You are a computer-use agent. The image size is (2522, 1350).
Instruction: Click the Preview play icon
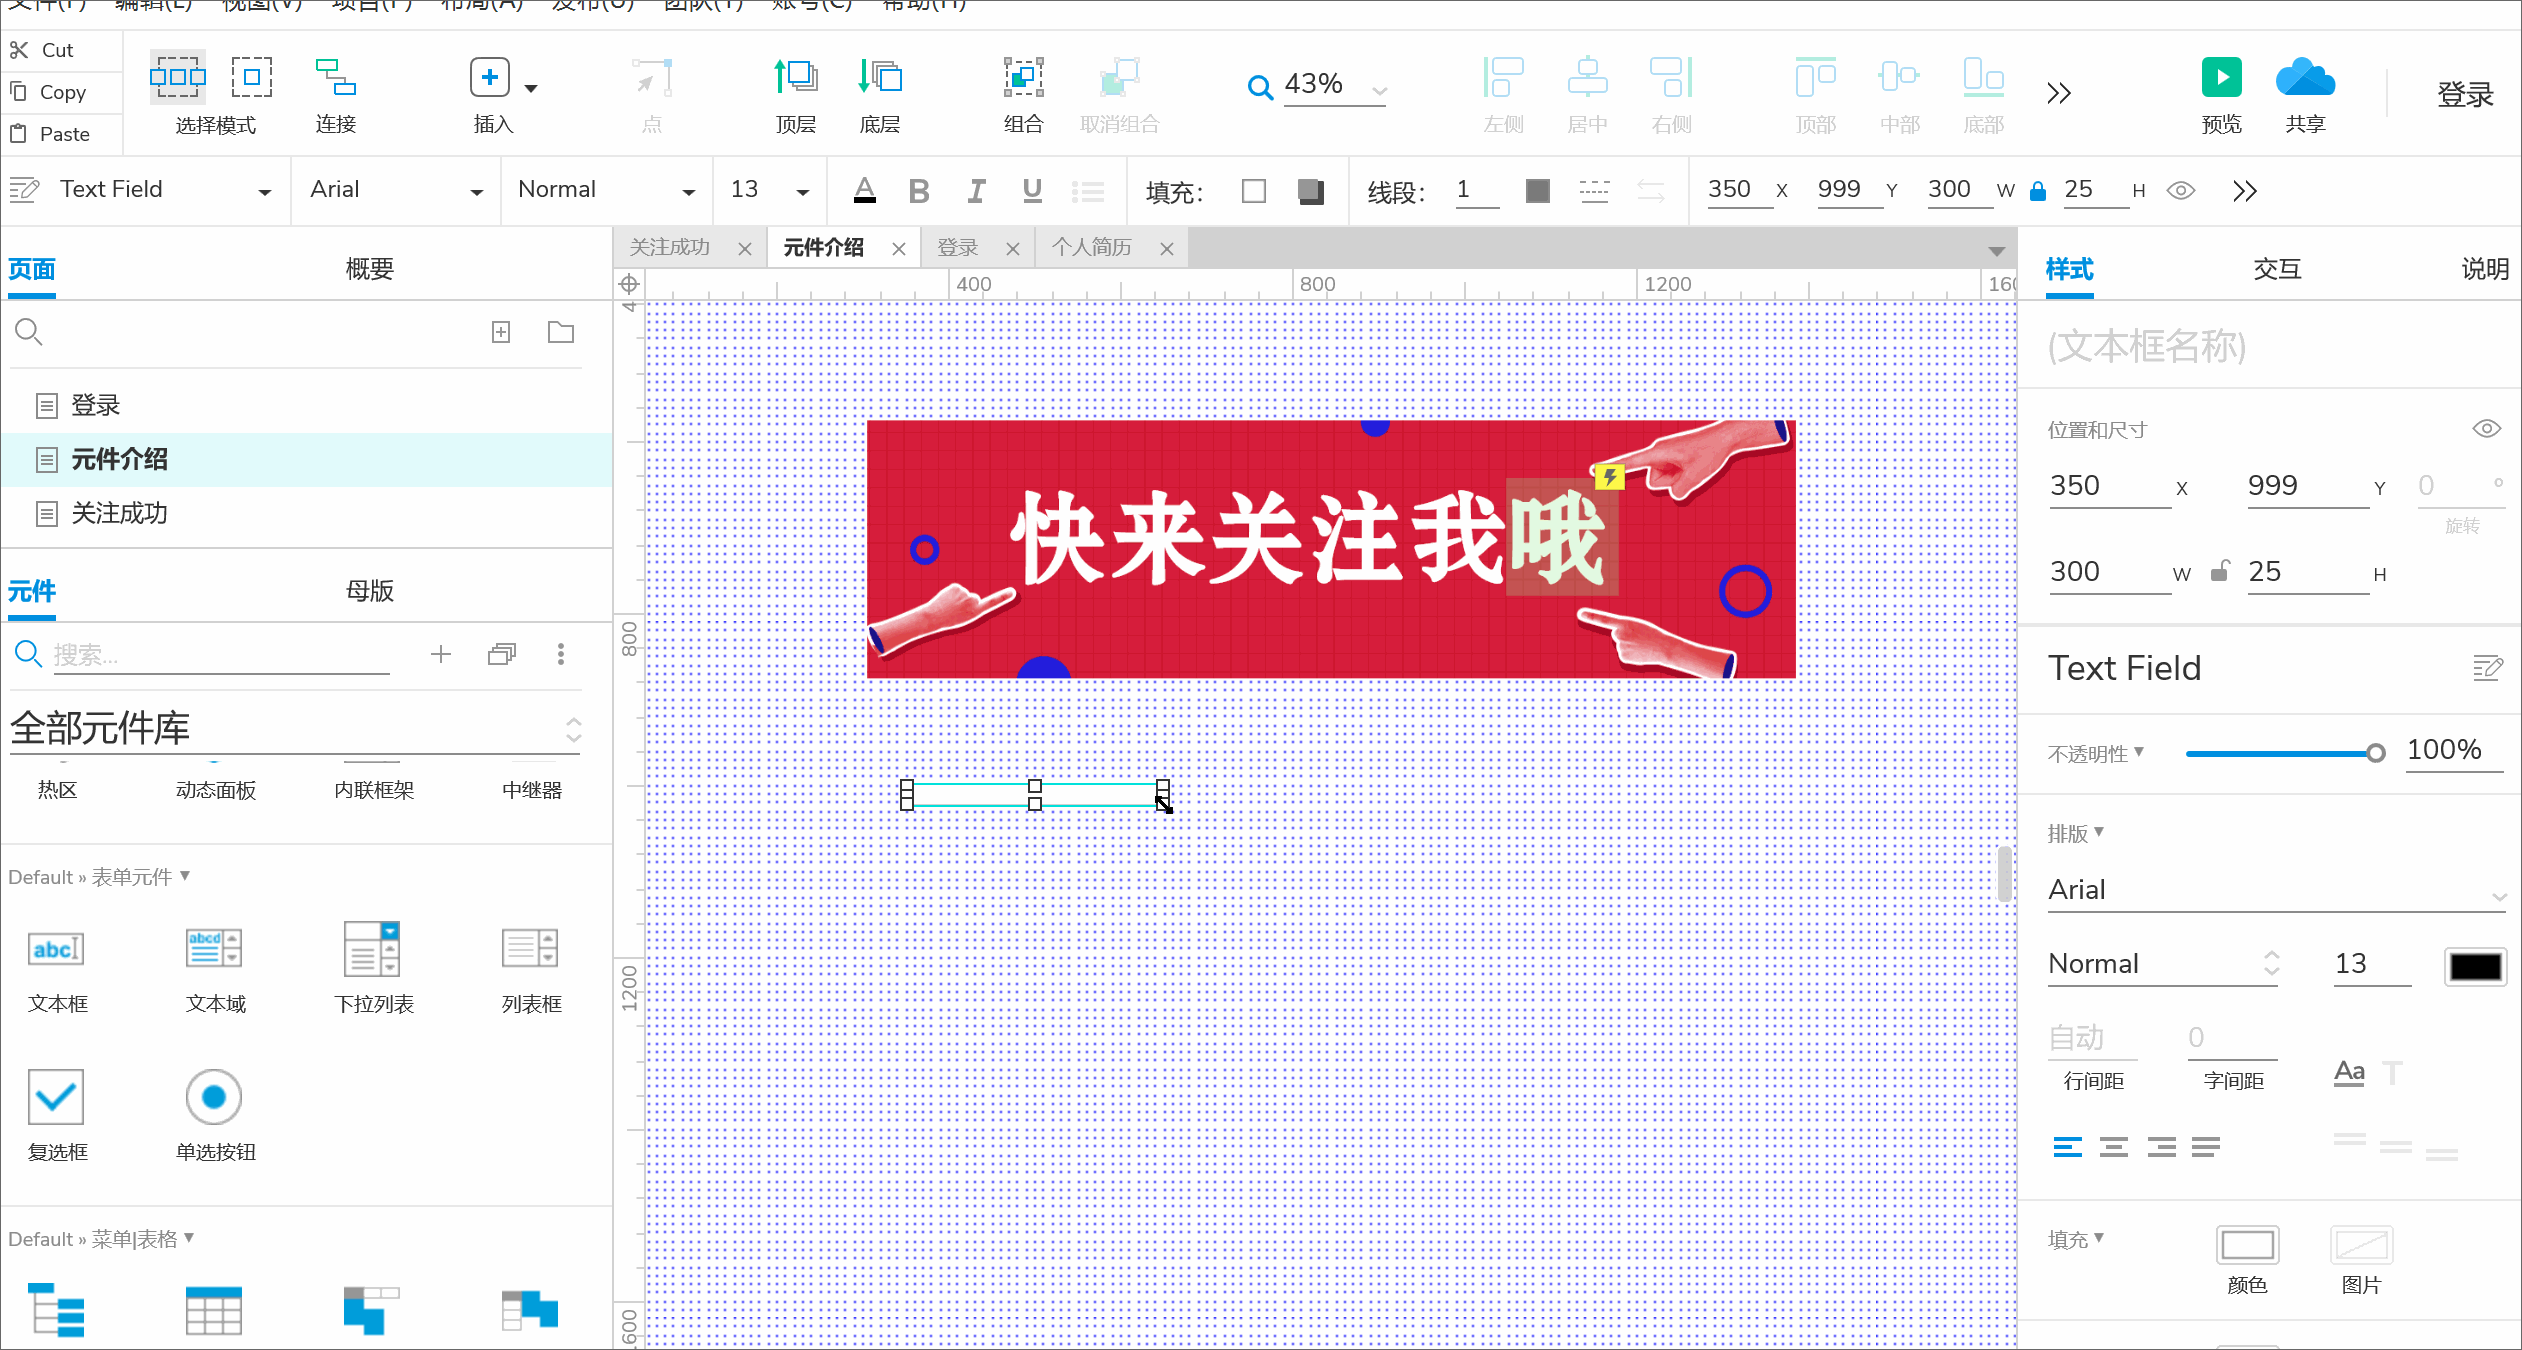pos(2221,79)
